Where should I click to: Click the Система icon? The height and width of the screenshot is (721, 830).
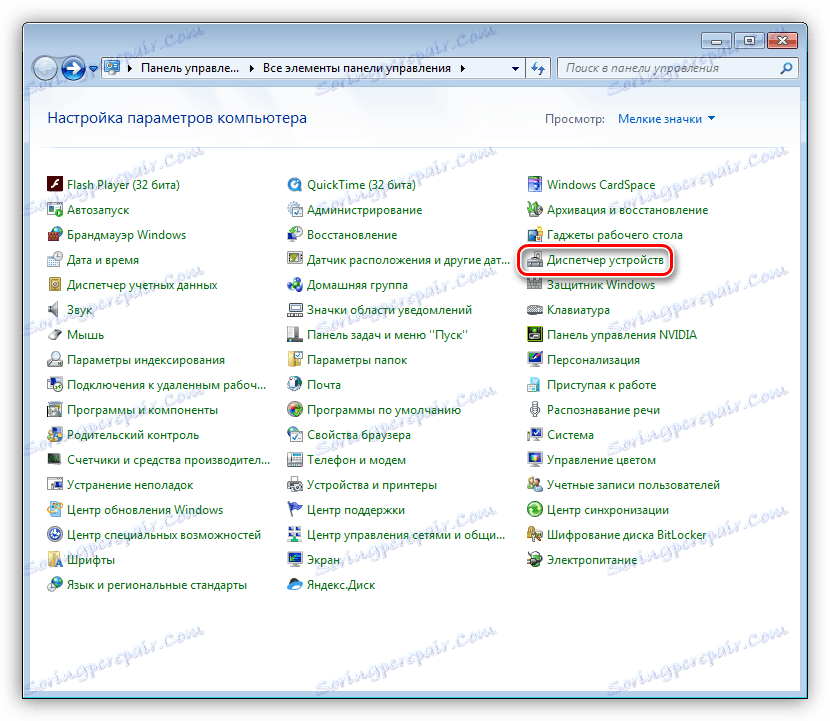(535, 435)
